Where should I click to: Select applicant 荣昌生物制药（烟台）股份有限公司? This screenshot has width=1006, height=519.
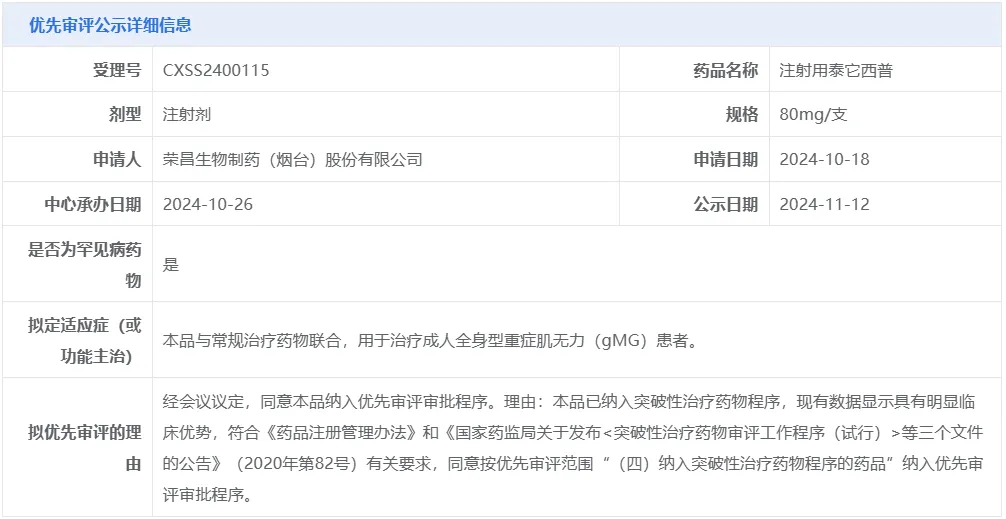[293, 159]
